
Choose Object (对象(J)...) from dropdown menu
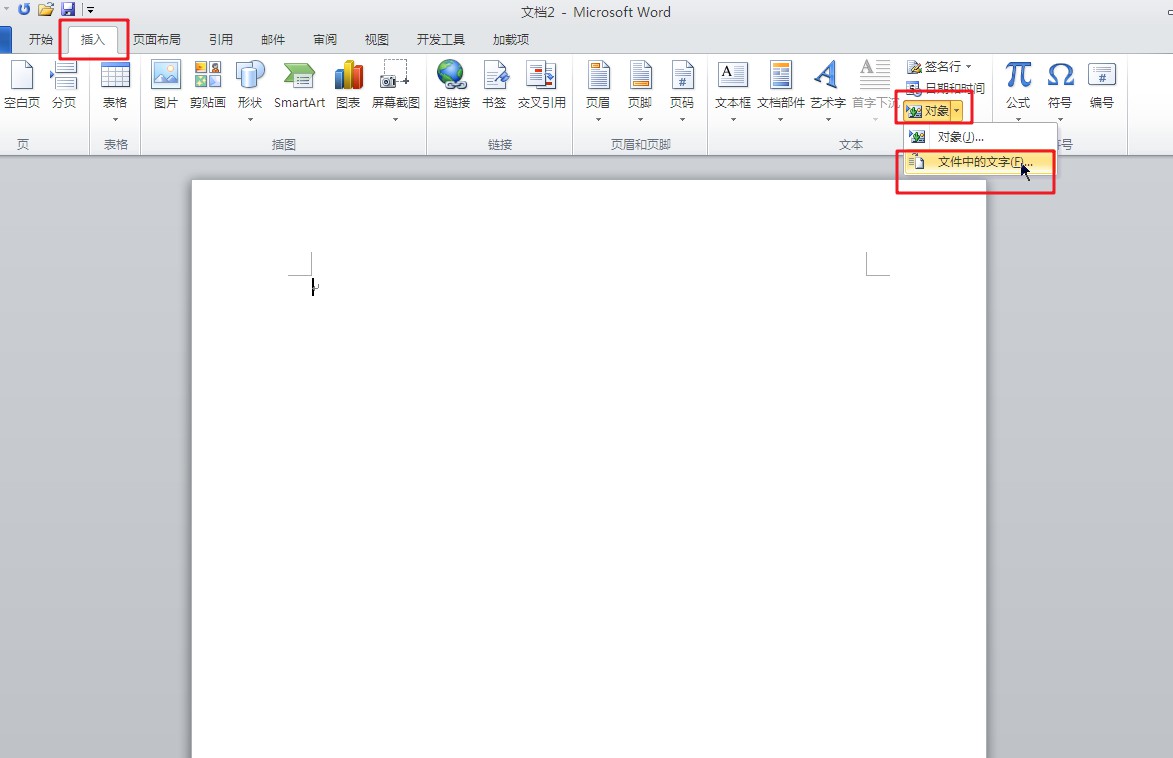pyautogui.click(x=979, y=137)
